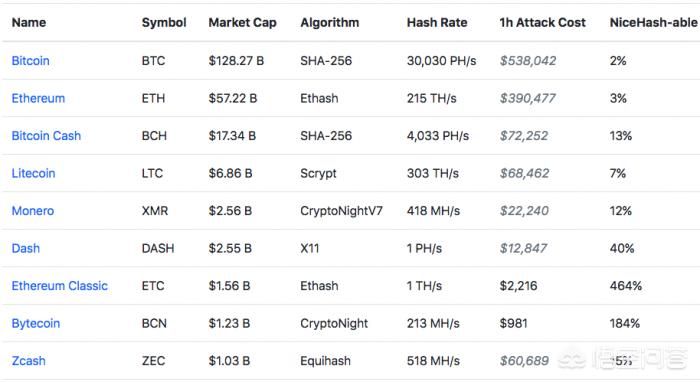Click the watermark logo icon near Zcash row
The height and width of the screenshot is (382, 700).
(572, 359)
